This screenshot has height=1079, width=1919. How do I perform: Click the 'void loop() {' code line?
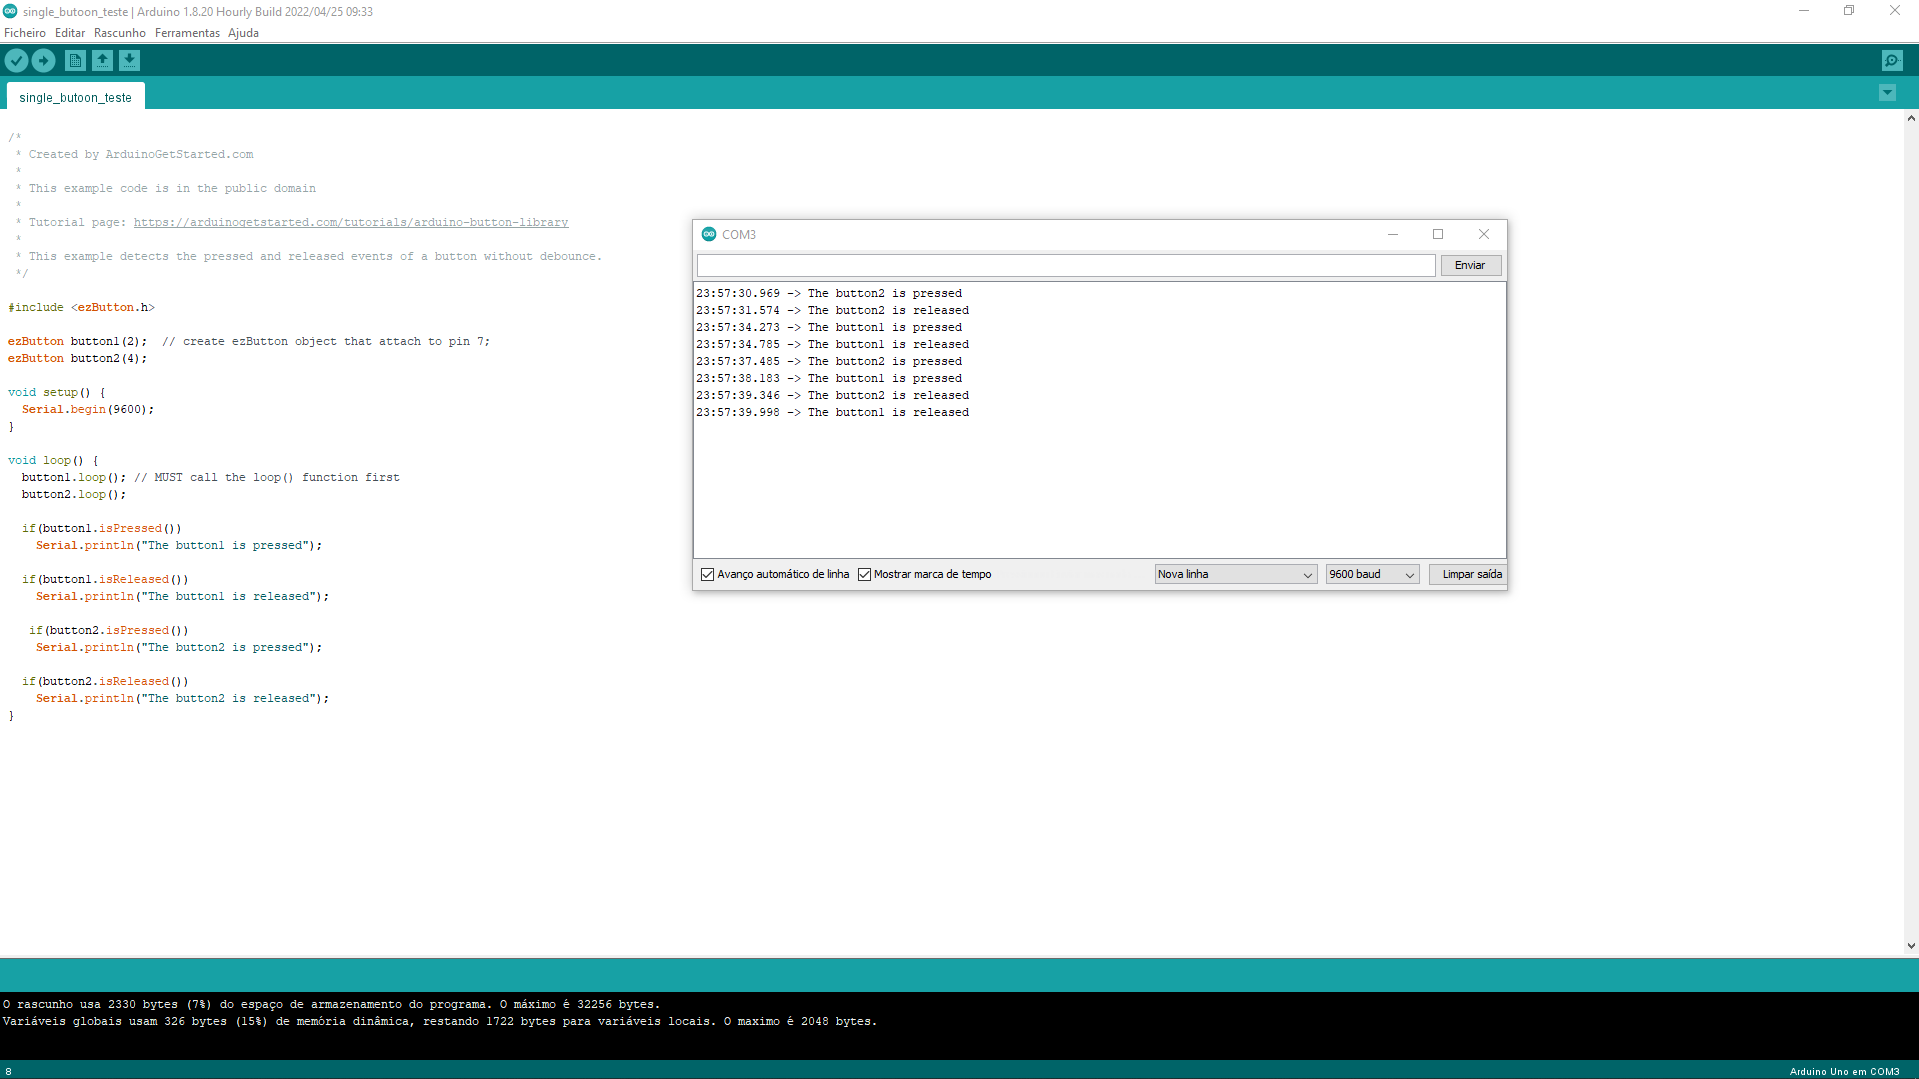[53, 461]
